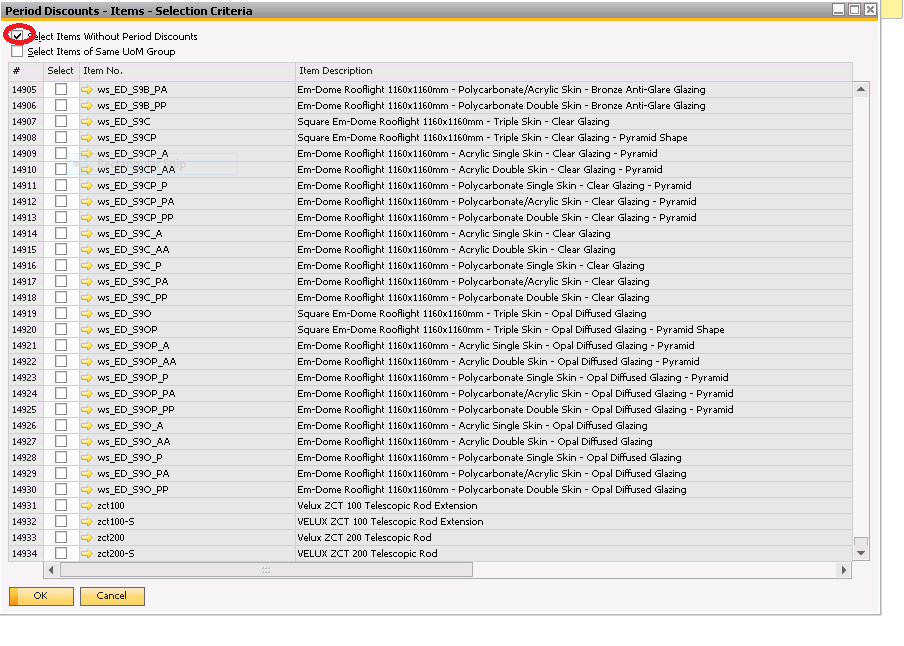This screenshot has height=646, width=904.
Task: Open the arrow link for ws_ED_S9C_PA
Action: (86, 281)
